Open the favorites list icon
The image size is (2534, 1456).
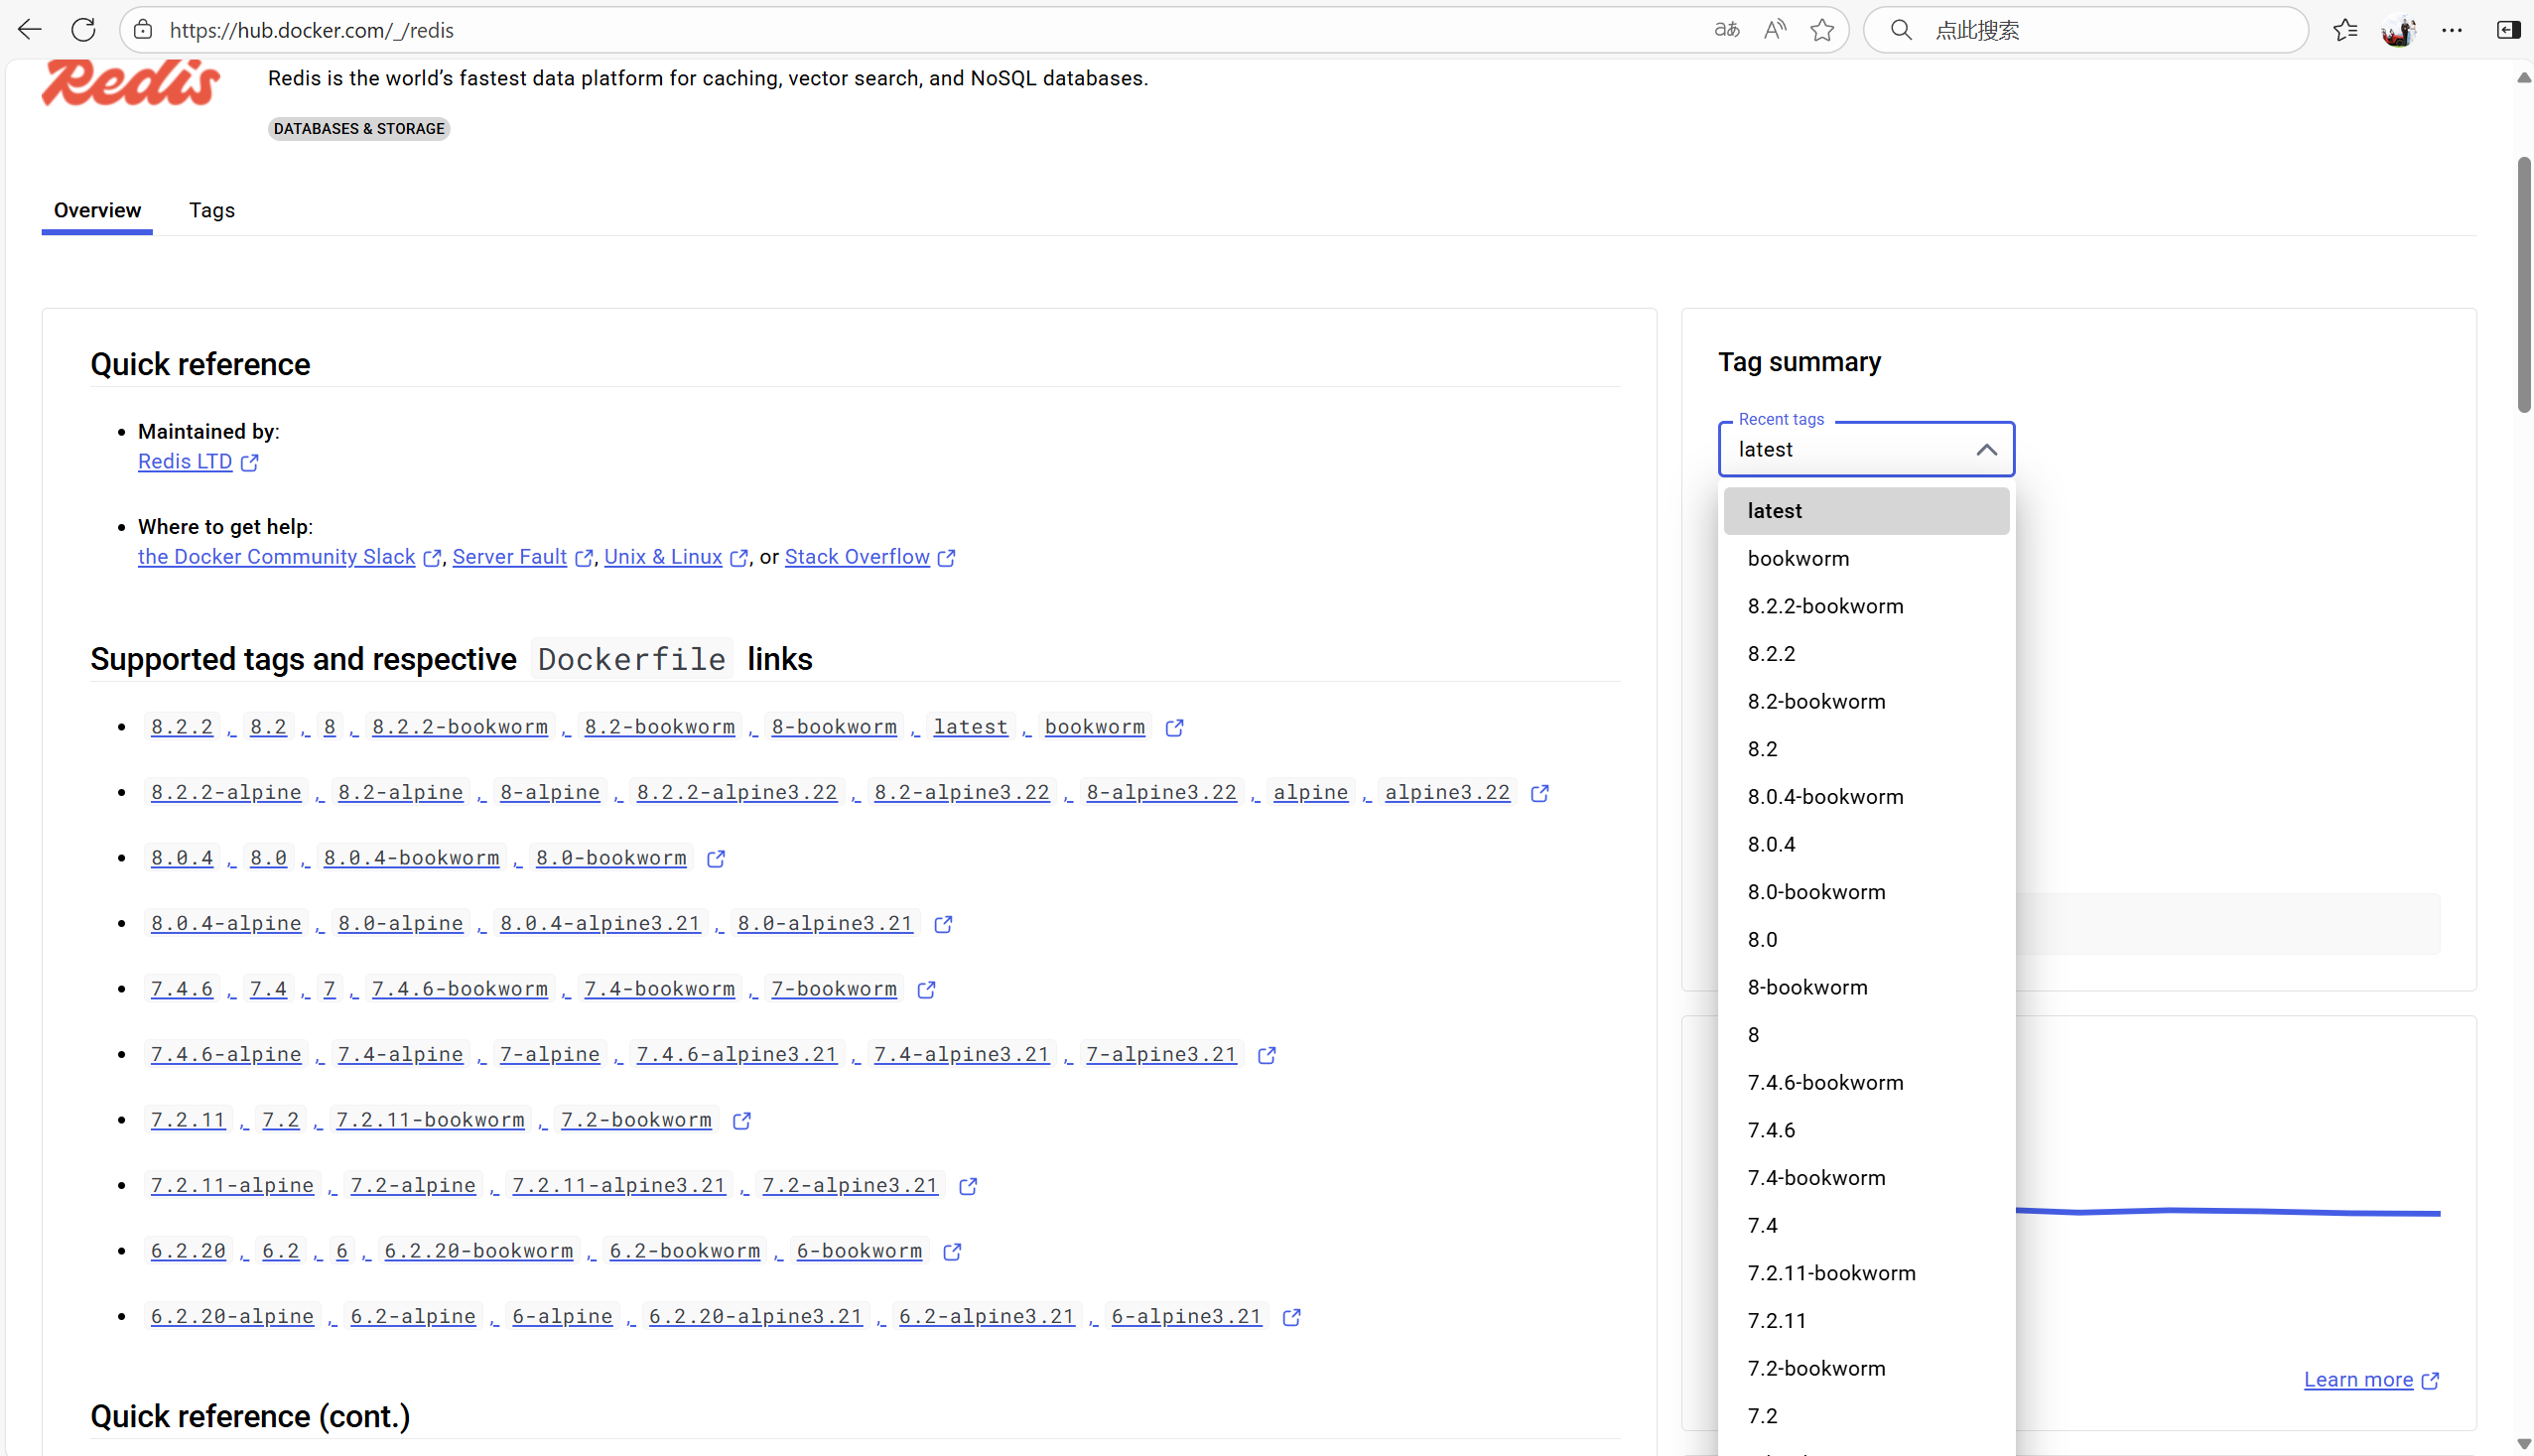click(2345, 30)
